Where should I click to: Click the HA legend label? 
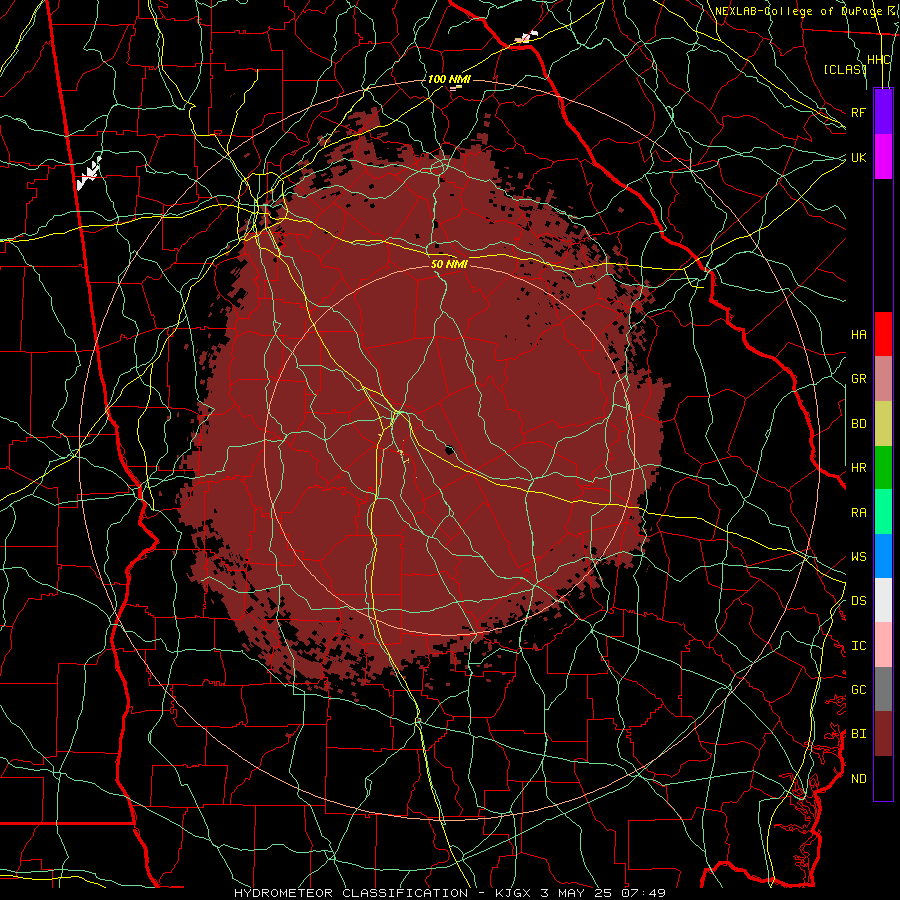click(x=858, y=335)
